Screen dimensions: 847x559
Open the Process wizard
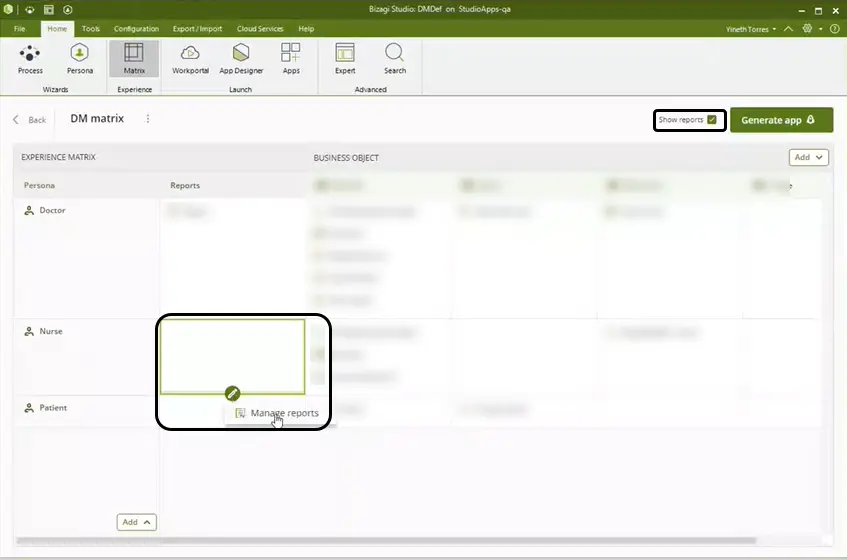(30, 59)
